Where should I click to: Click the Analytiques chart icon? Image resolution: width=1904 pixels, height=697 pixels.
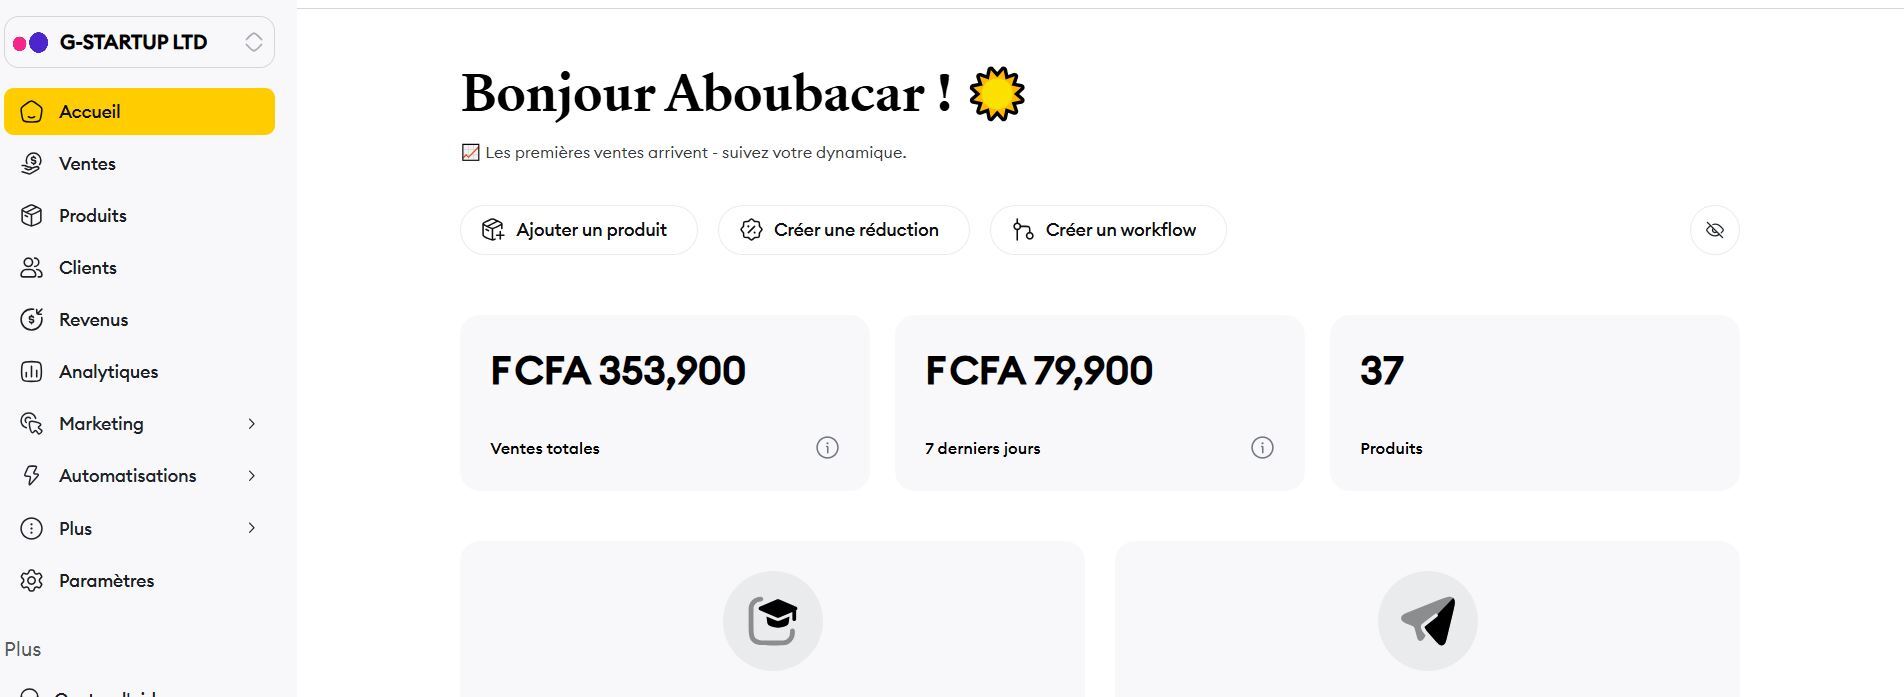tap(32, 372)
